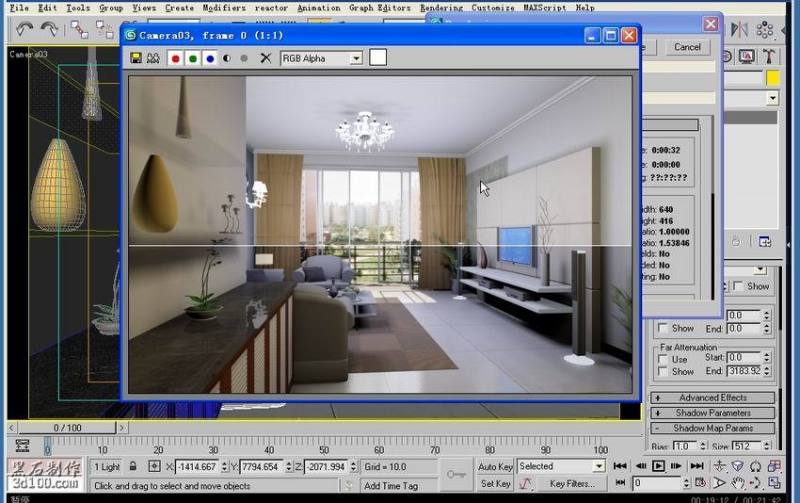Click the Selection Lock icon in the status bar
This screenshot has width=800, height=503.
click(133, 466)
